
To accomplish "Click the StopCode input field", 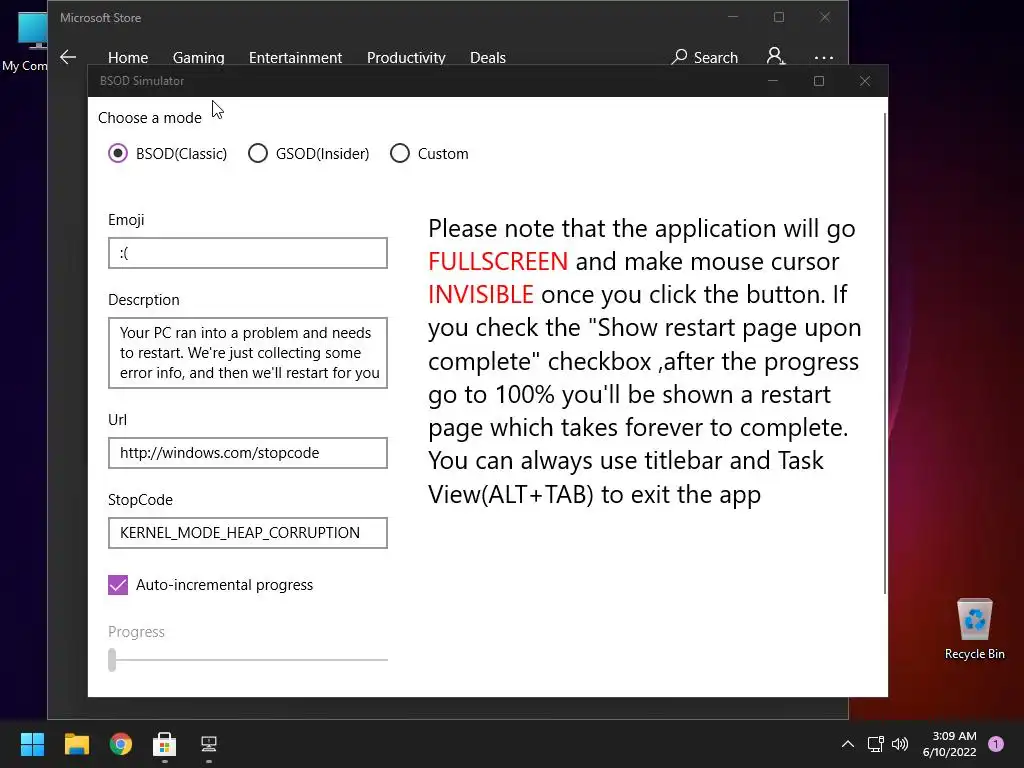I will 248,533.
